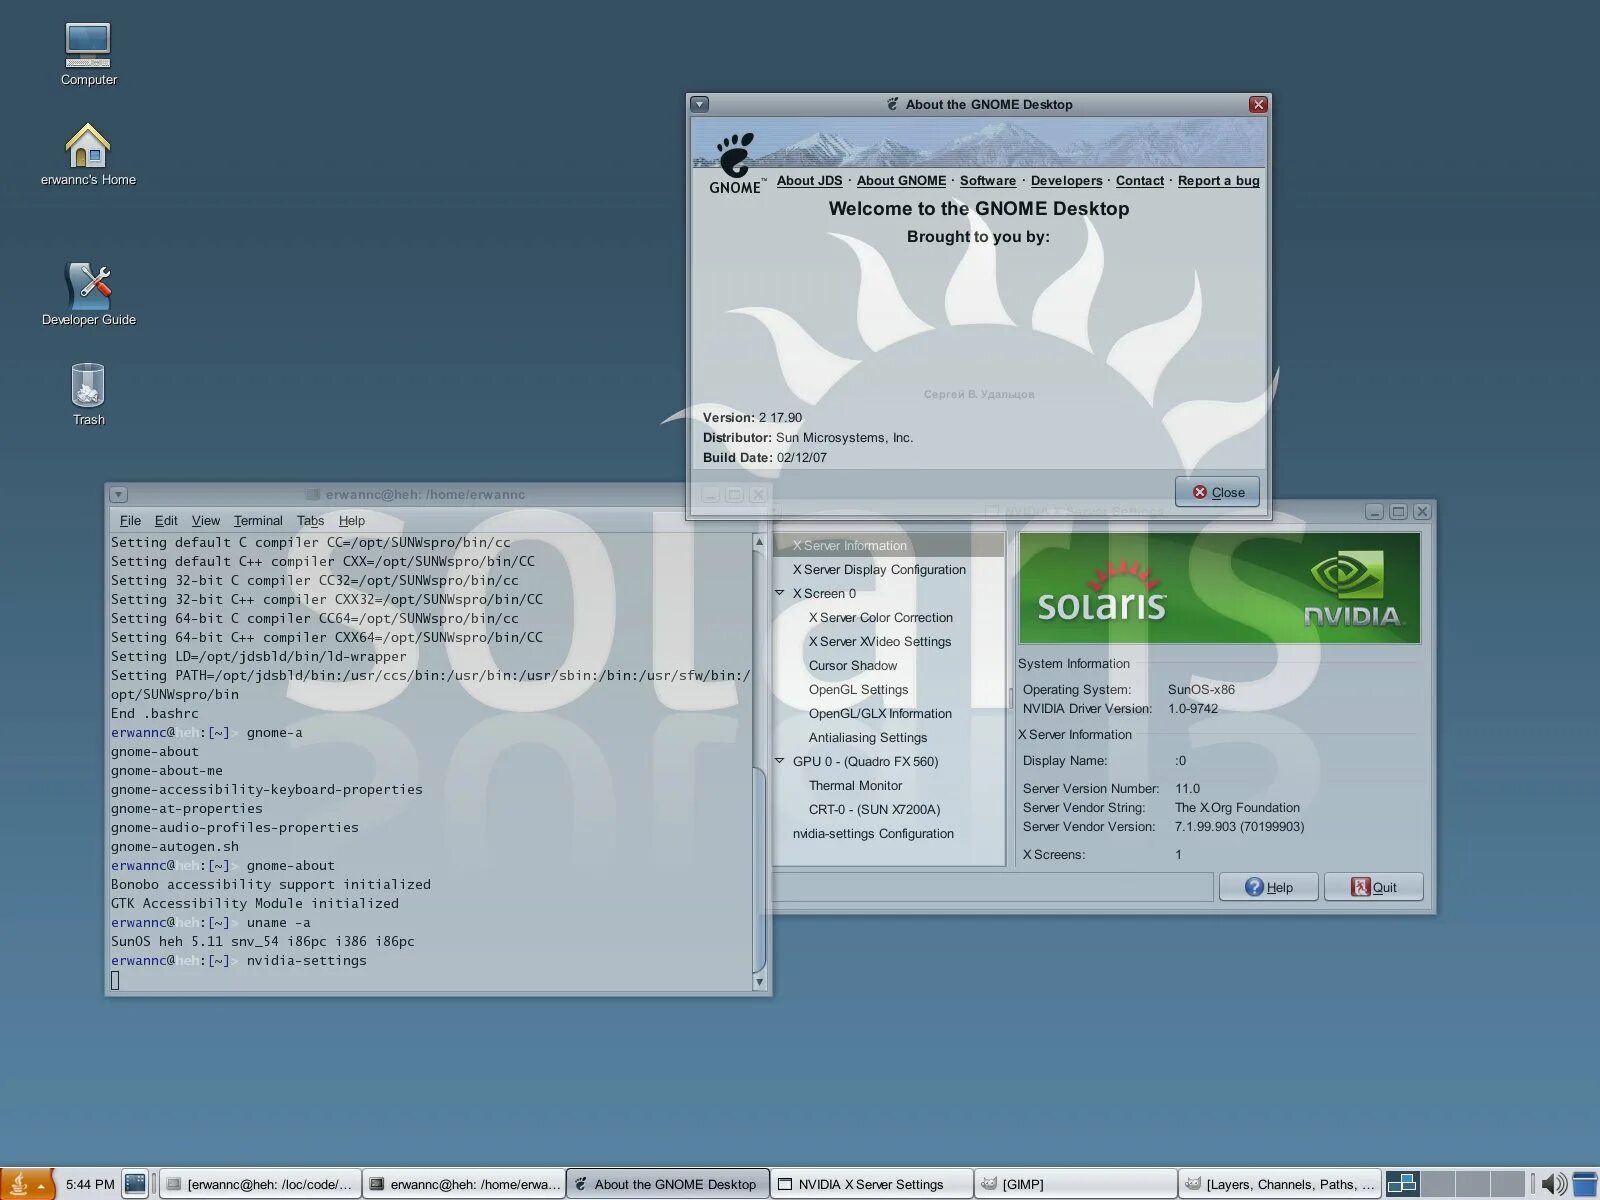Click the Report a bug link

click(x=1218, y=181)
